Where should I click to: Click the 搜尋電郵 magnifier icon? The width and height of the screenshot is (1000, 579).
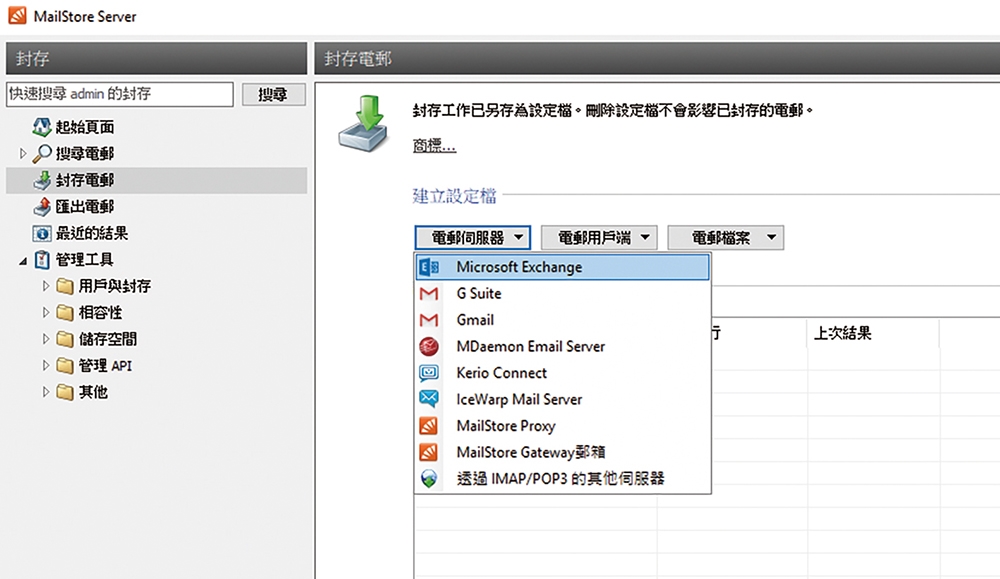tap(42, 153)
